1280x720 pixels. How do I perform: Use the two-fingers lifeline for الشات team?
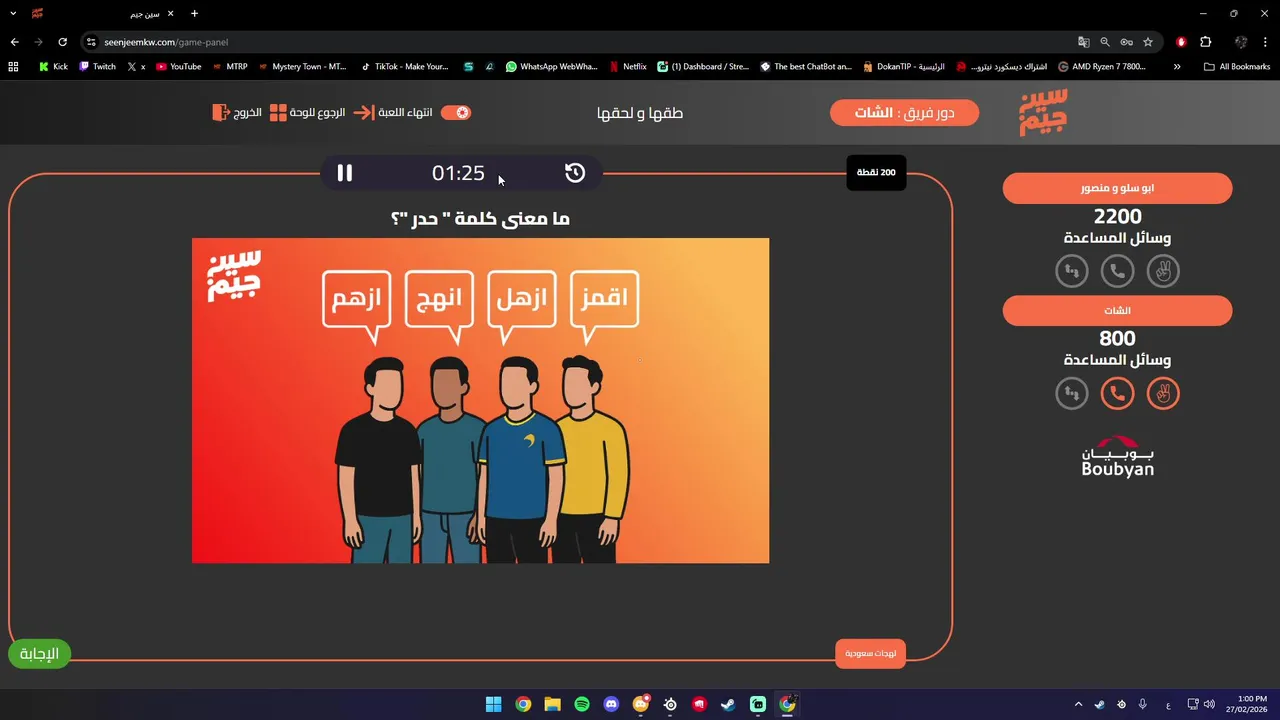point(1163,394)
